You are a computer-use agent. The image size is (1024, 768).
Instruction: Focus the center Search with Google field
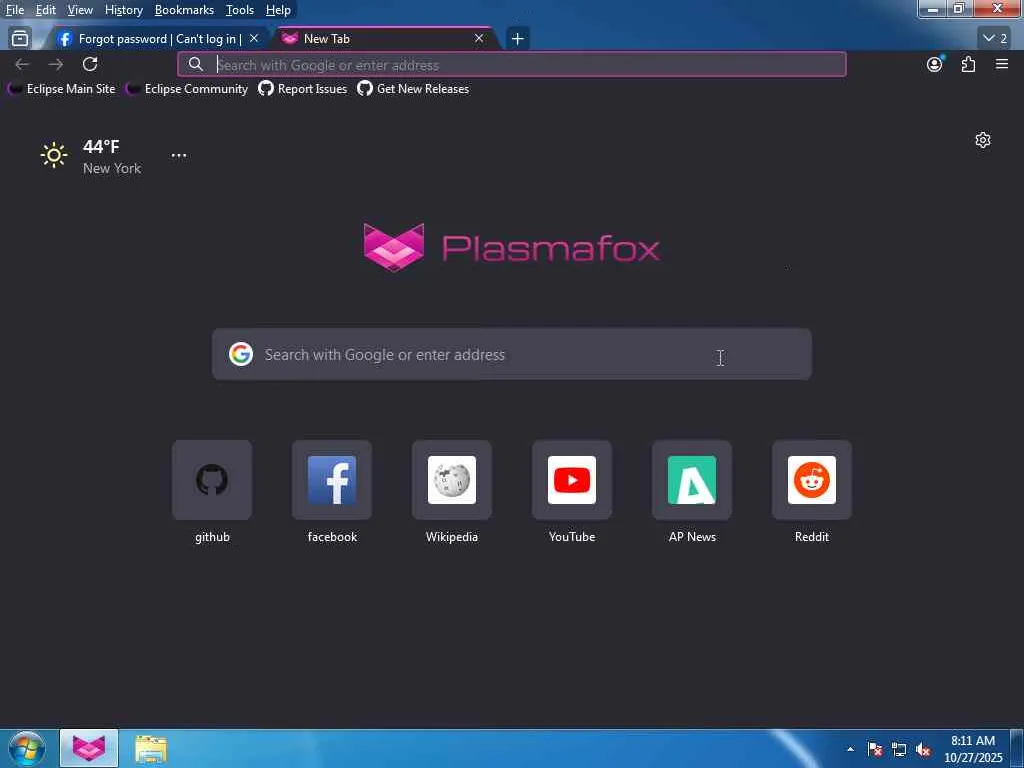[x=512, y=354]
